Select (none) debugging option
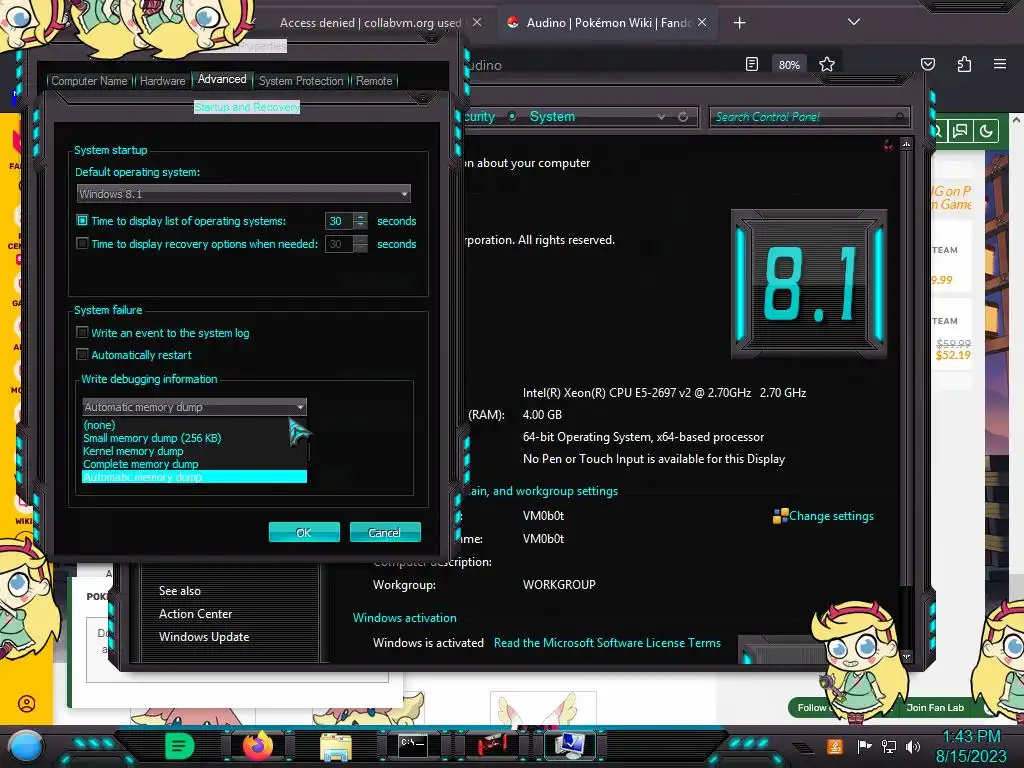Image resolution: width=1024 pixels, height=768 pixels. (x=194, y=424)
